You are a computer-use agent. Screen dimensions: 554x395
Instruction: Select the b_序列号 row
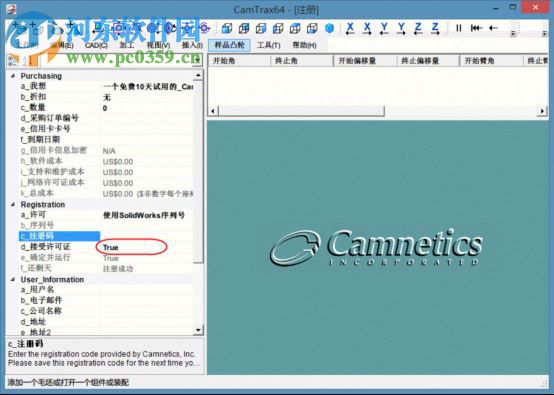click(106, 225)
